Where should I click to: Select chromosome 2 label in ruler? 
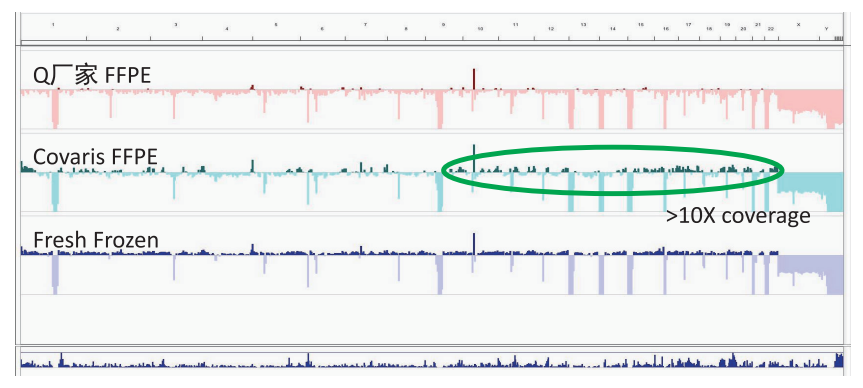(x=118, y=28)
